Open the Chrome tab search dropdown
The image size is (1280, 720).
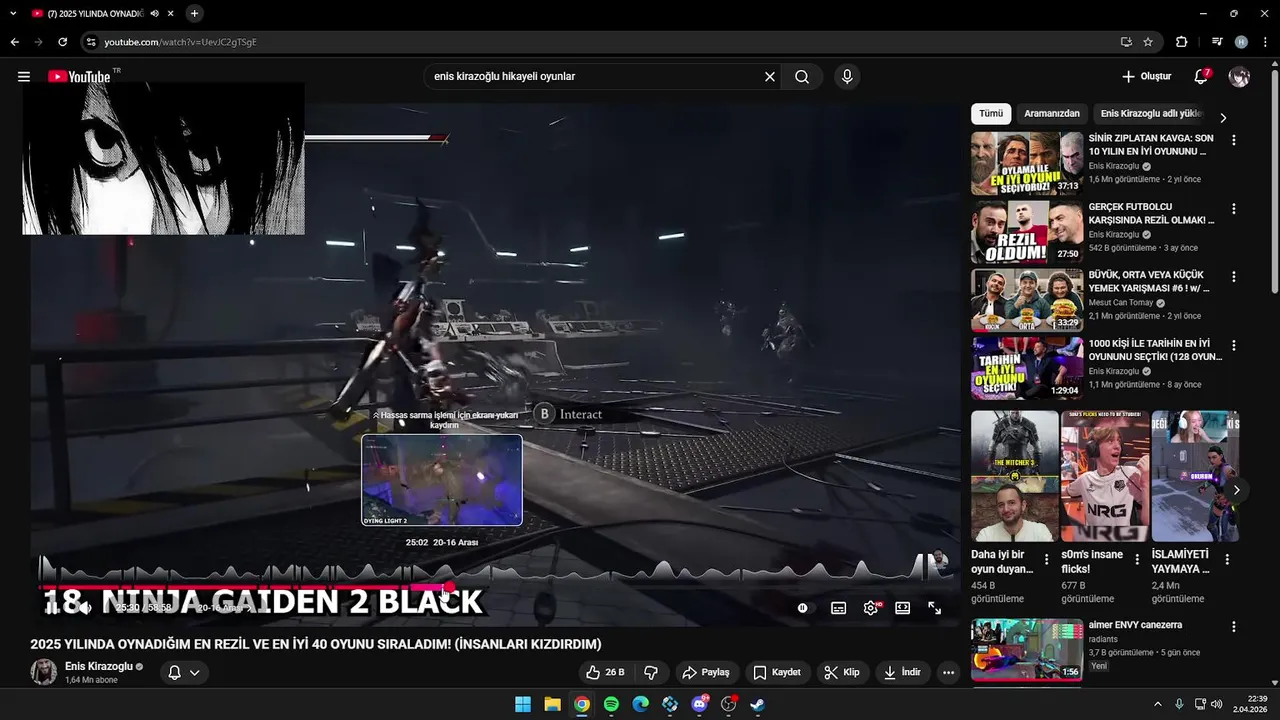[13, 13]
